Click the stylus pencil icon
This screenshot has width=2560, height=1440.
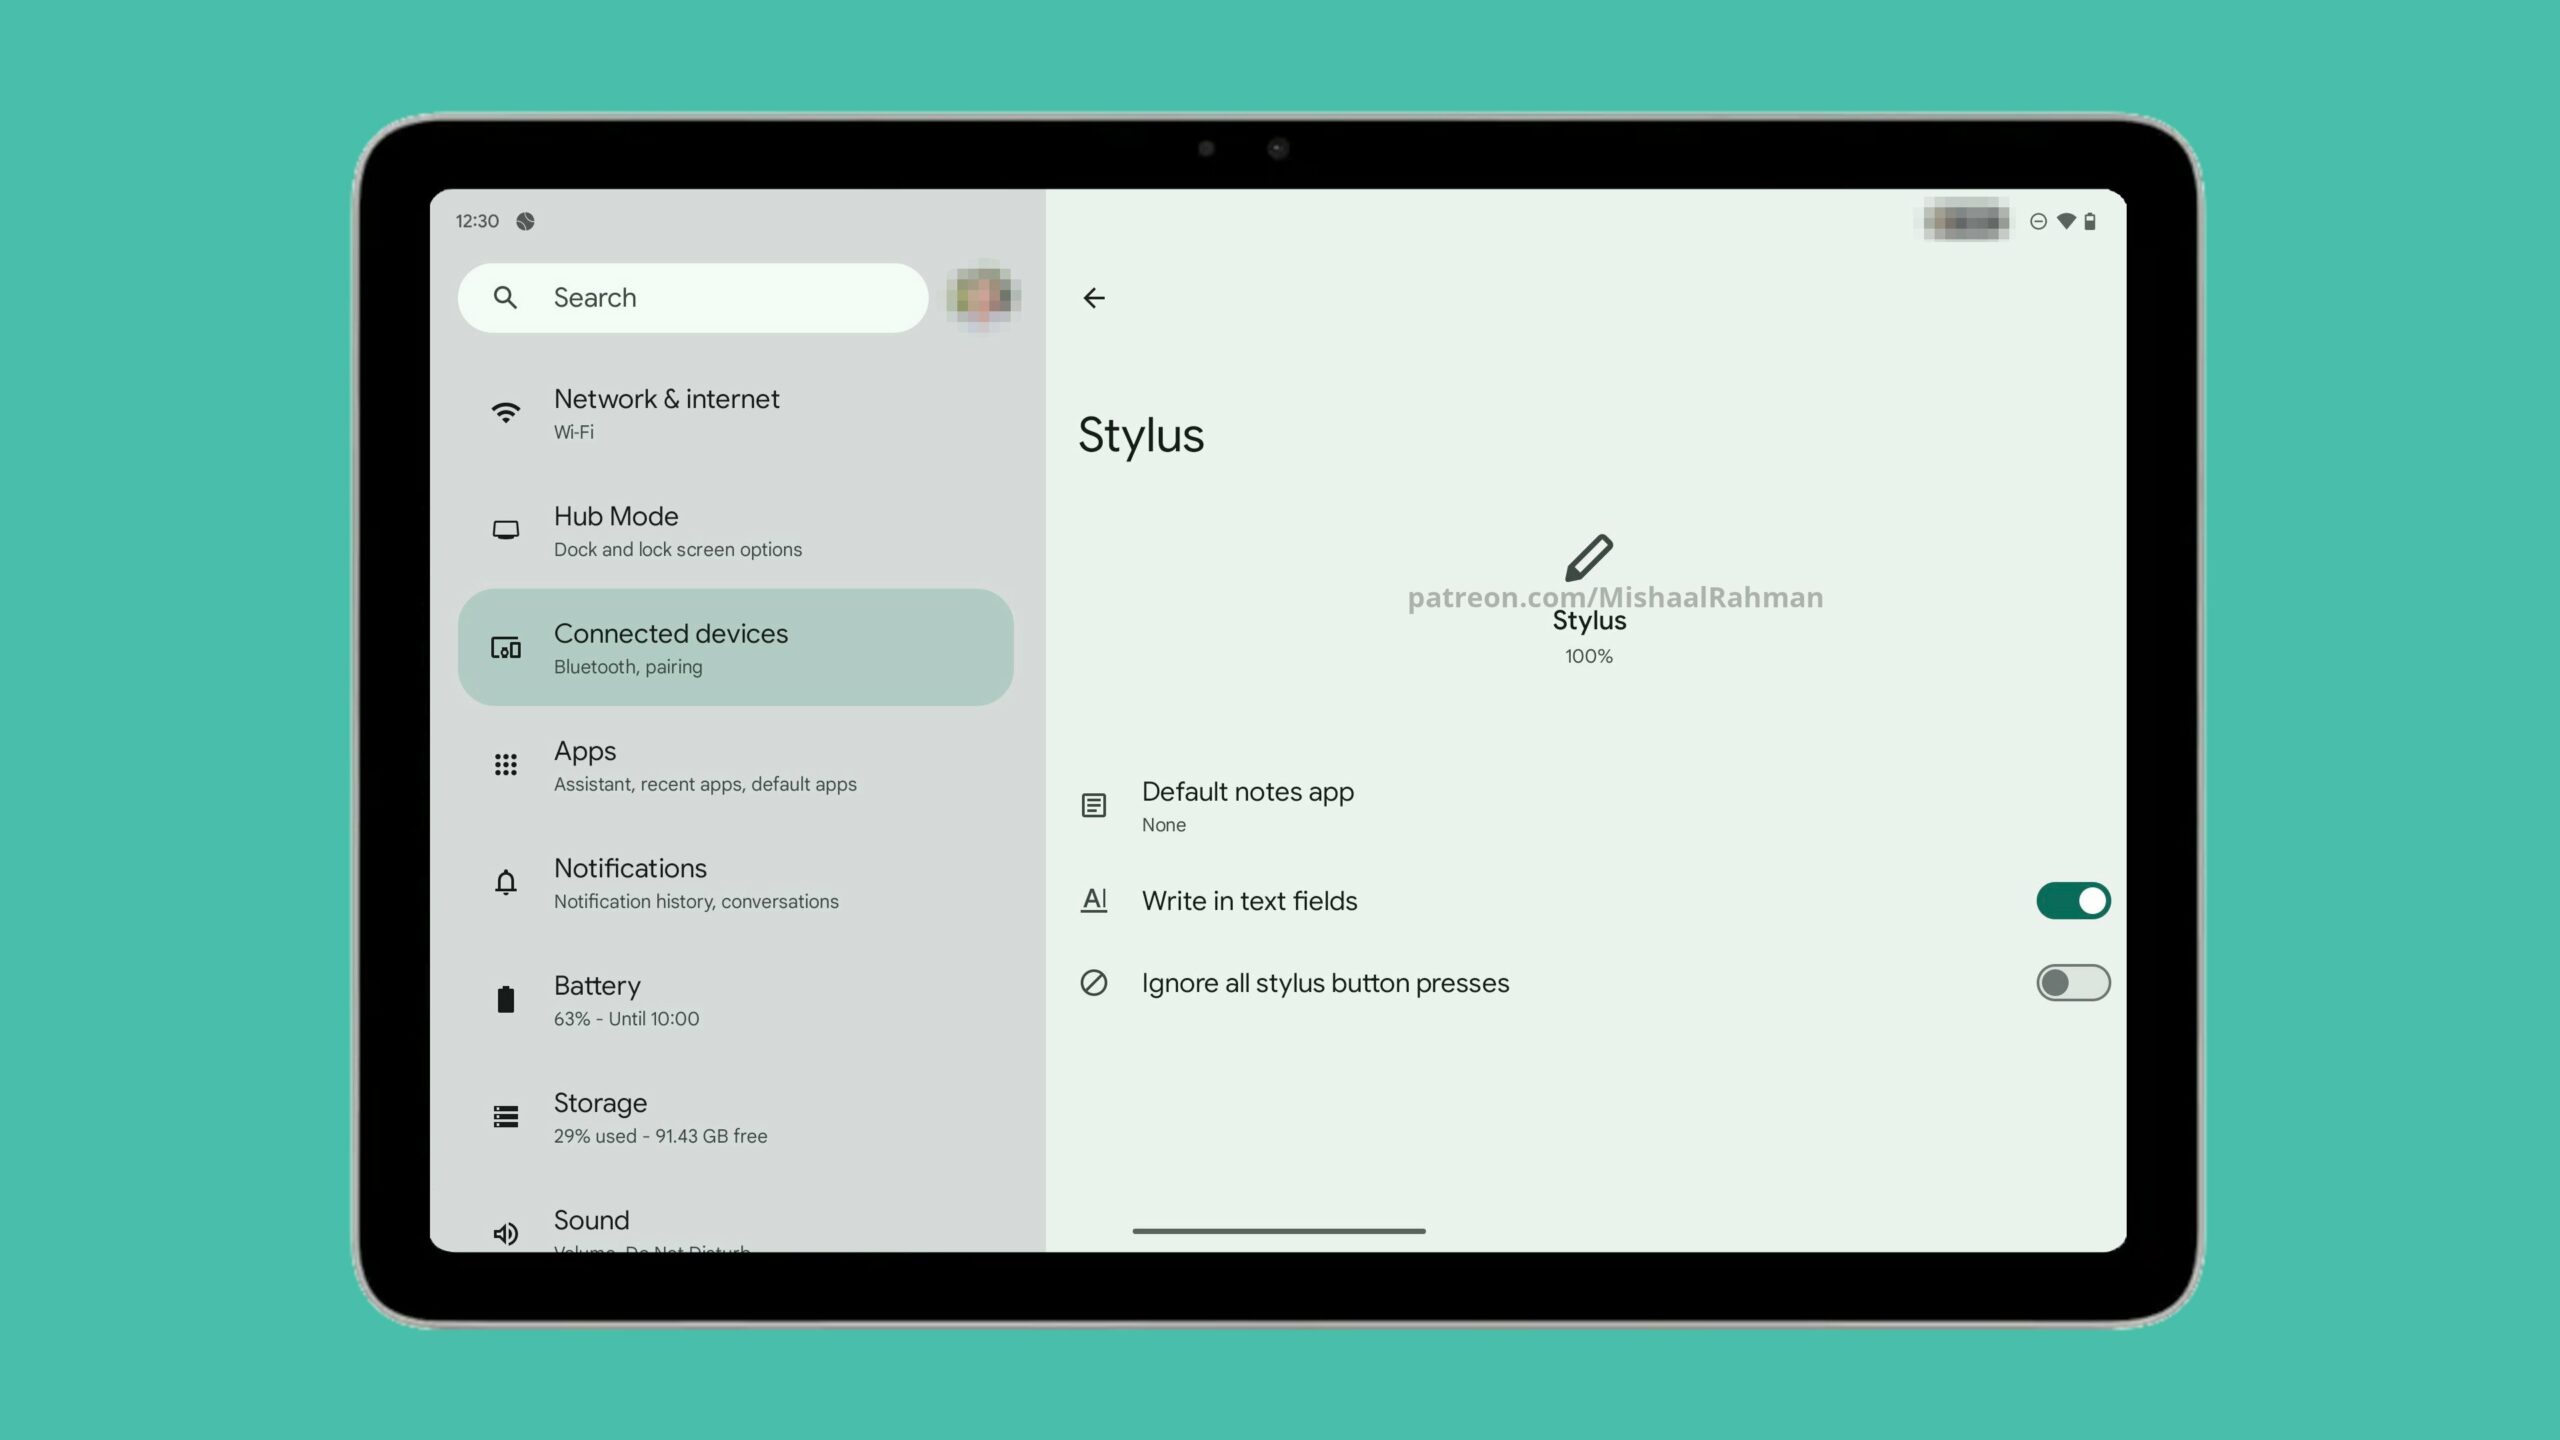point(1588,558)
